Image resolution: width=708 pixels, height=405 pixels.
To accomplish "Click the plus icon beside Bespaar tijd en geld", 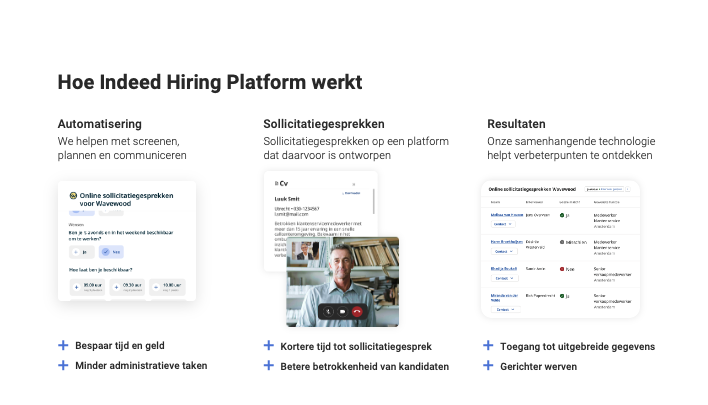I will click(x=63, y=345).
